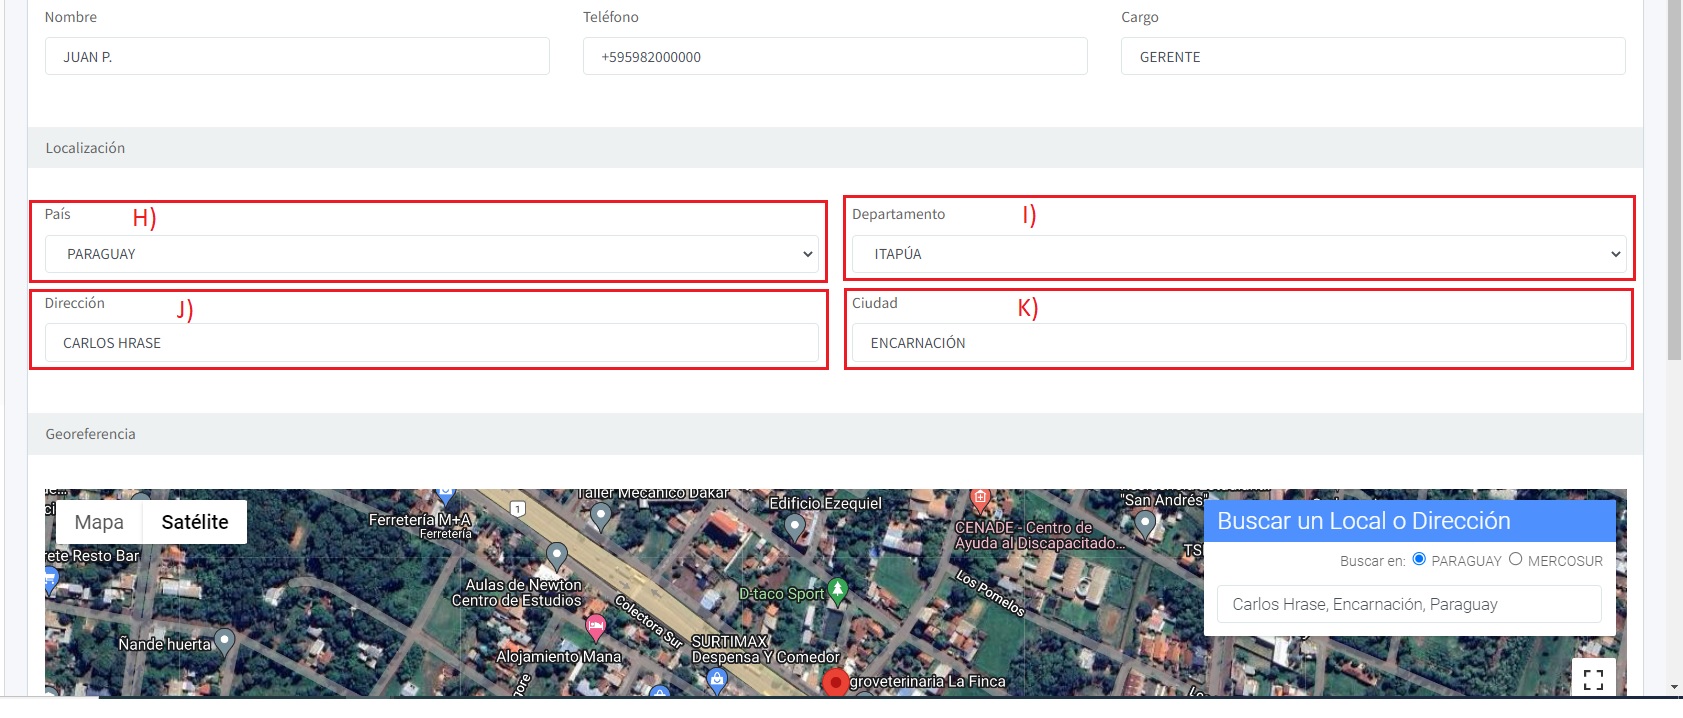
Task: Click the red location marker on map
Action: click(835, 683)
